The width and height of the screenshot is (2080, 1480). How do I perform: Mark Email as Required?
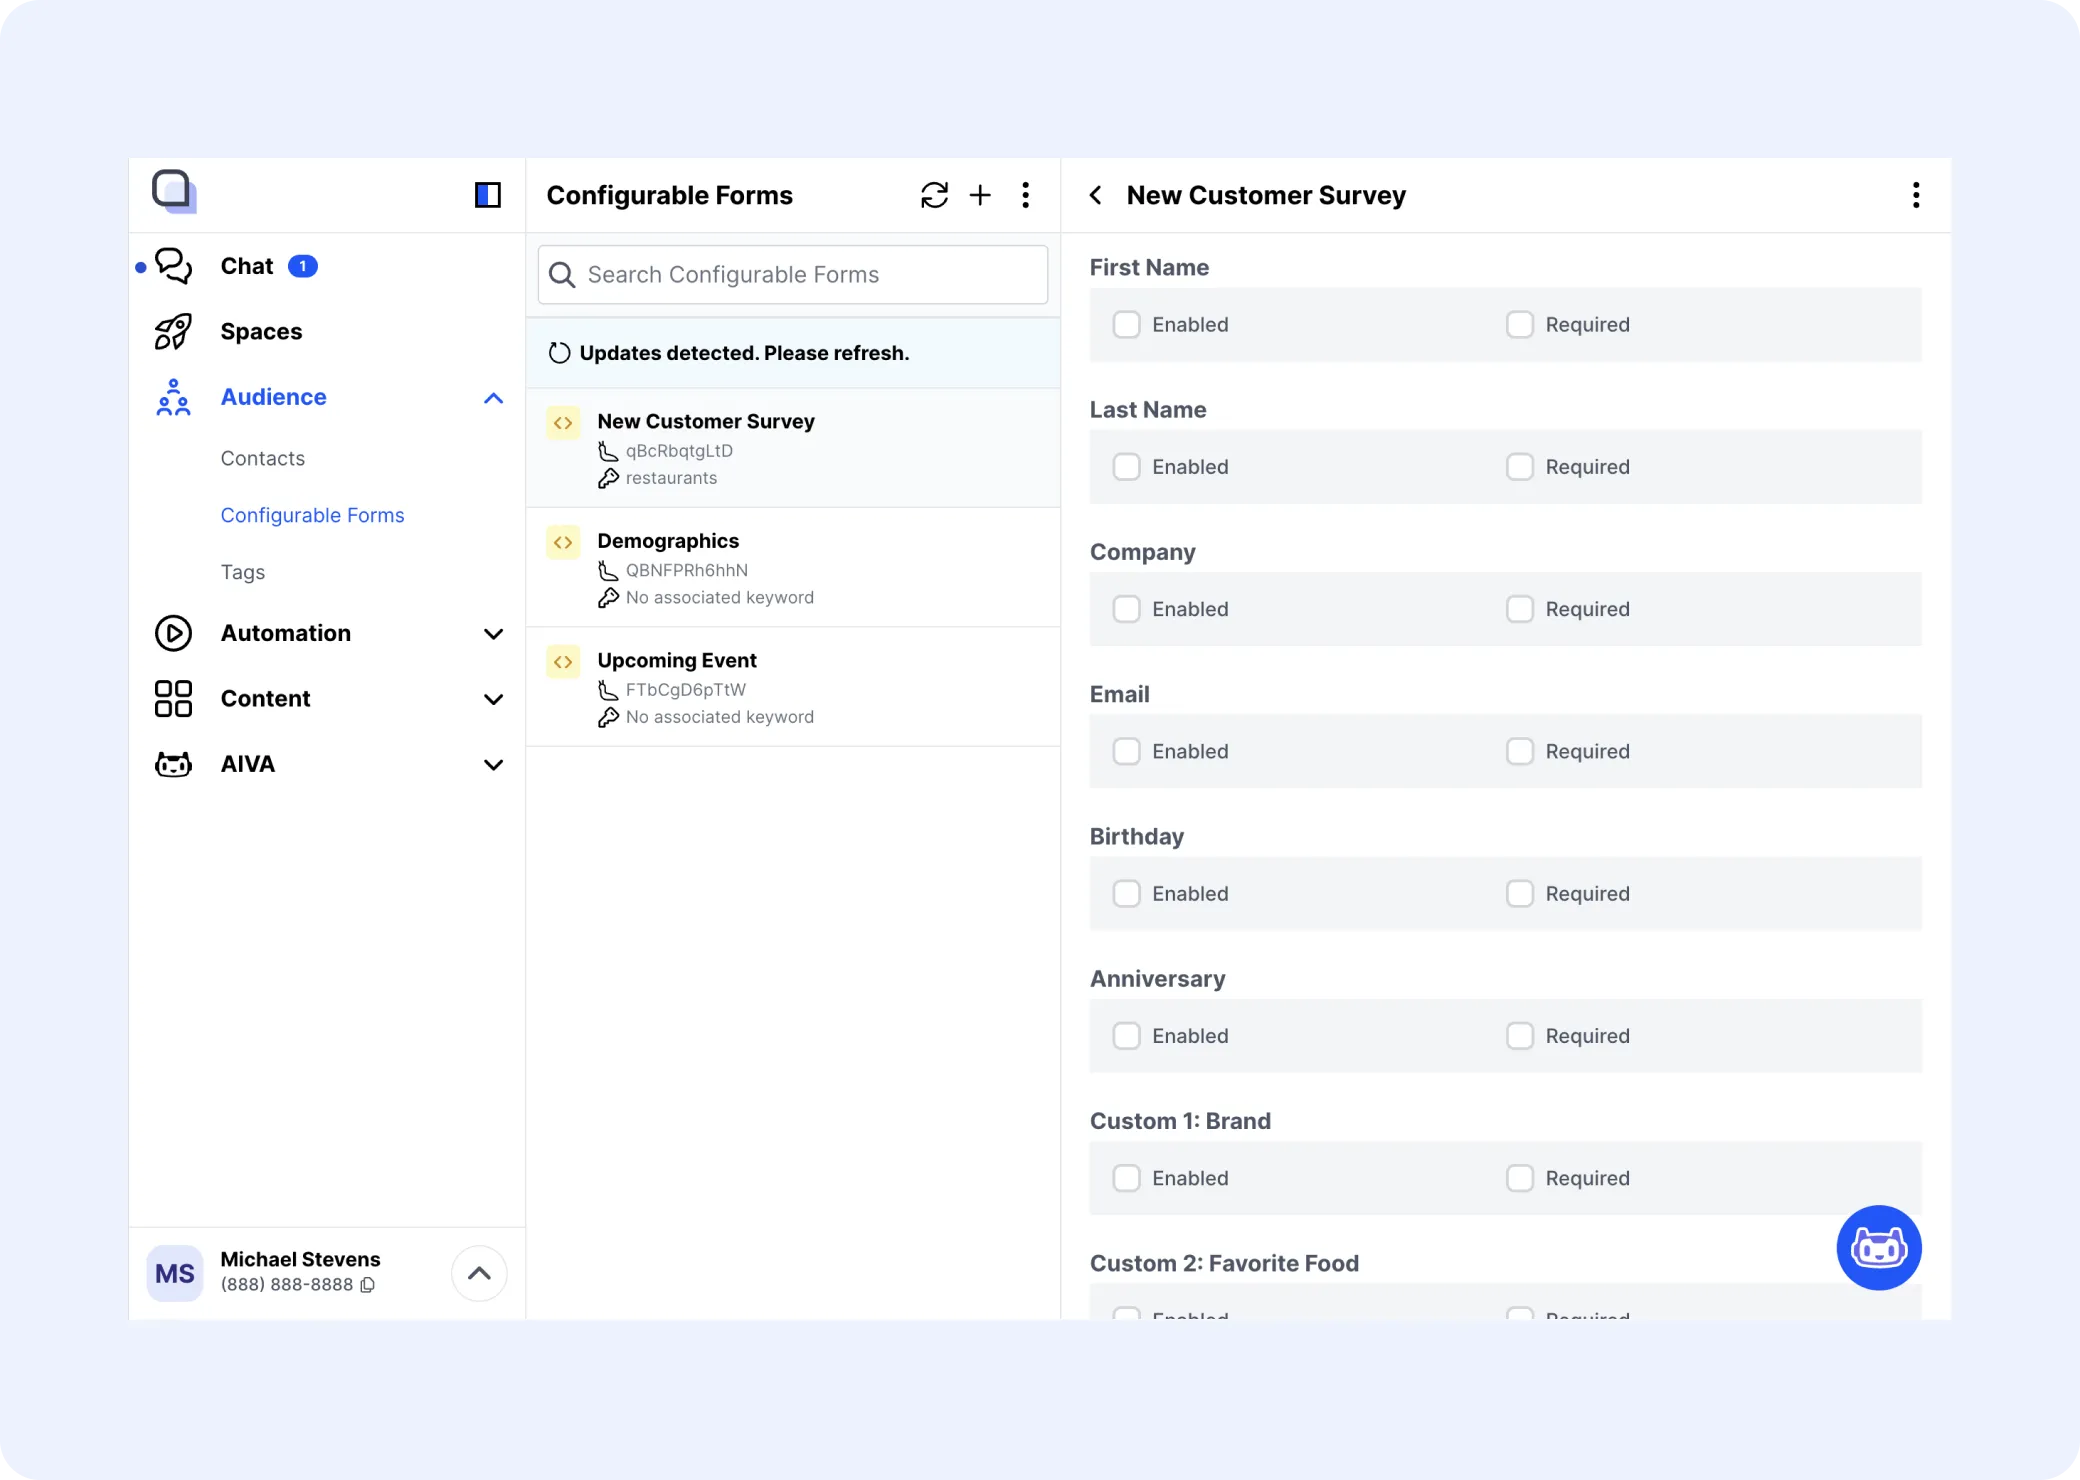(x=1520, y=751)
